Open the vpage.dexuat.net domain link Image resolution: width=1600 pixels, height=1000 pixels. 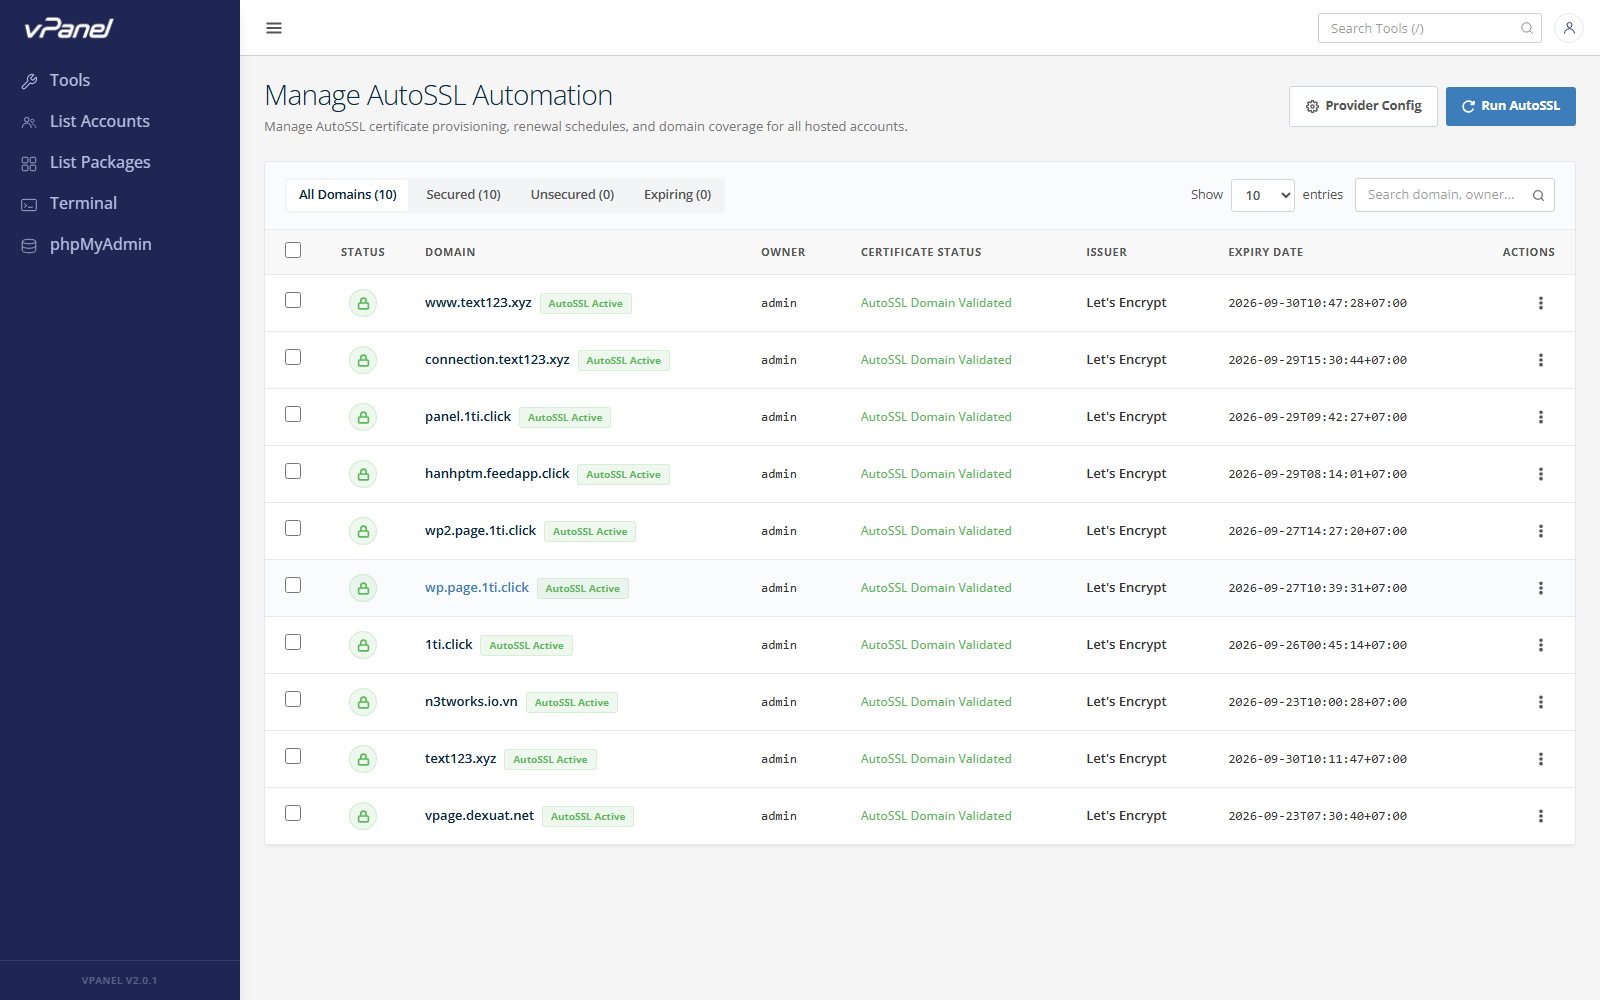479,816
